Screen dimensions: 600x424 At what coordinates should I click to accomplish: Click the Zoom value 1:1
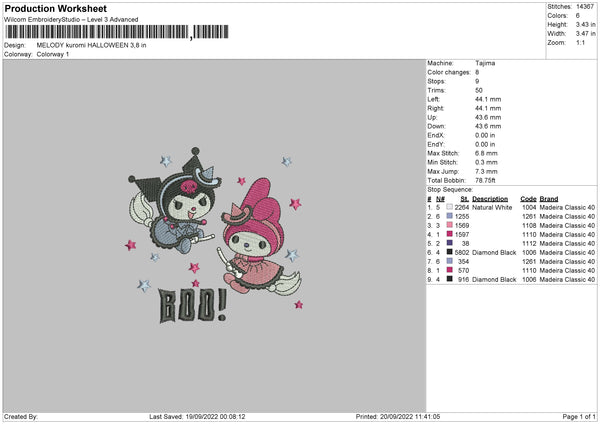[580, 42]
